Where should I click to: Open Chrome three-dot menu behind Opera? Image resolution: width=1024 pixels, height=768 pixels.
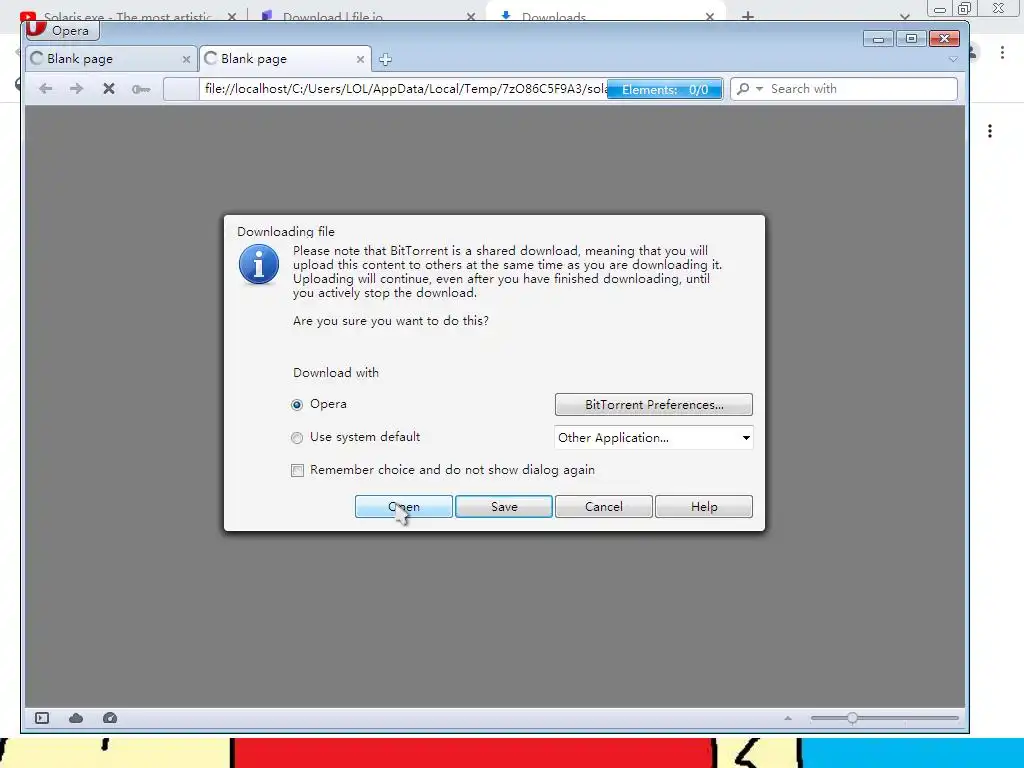(x=1002, y=52)
